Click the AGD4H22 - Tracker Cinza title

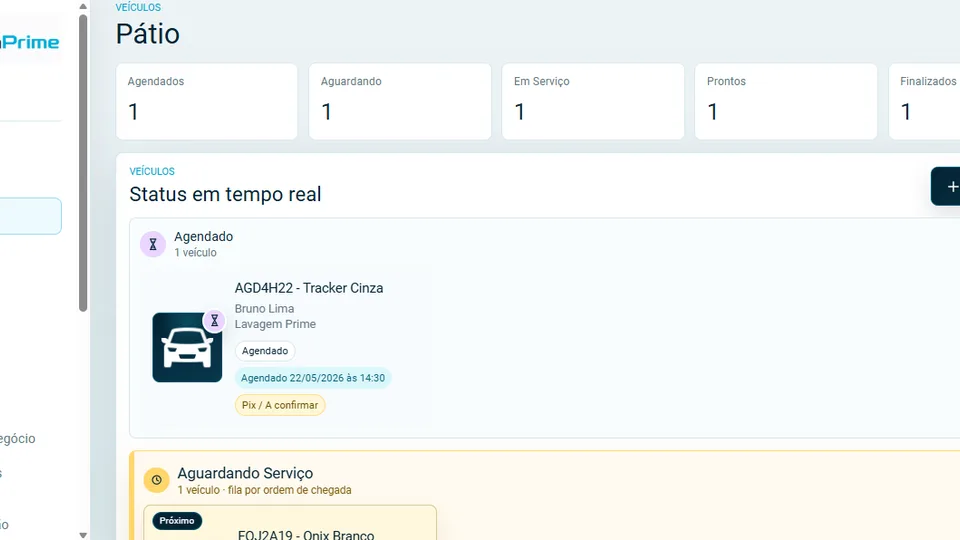(309, 288)
